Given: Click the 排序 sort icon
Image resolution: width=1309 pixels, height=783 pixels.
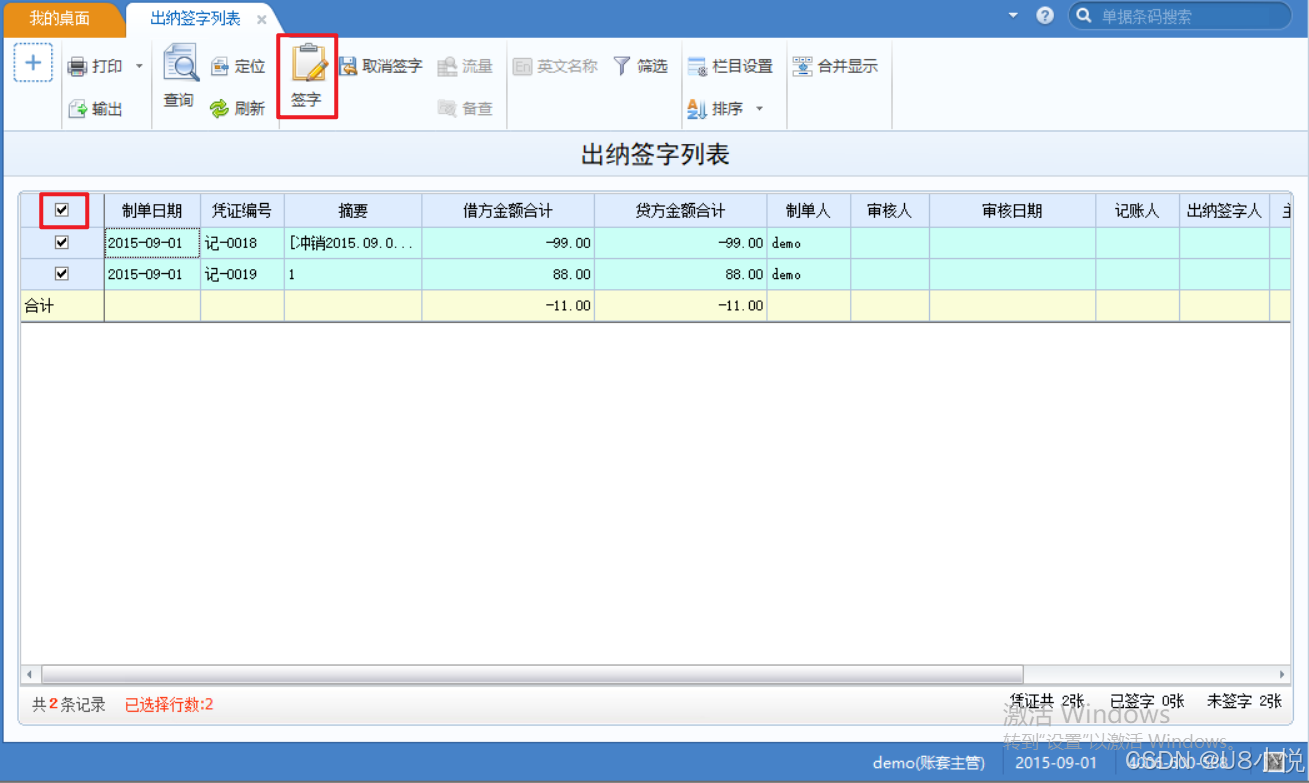Looking at the screenshot, I should 697,109.
